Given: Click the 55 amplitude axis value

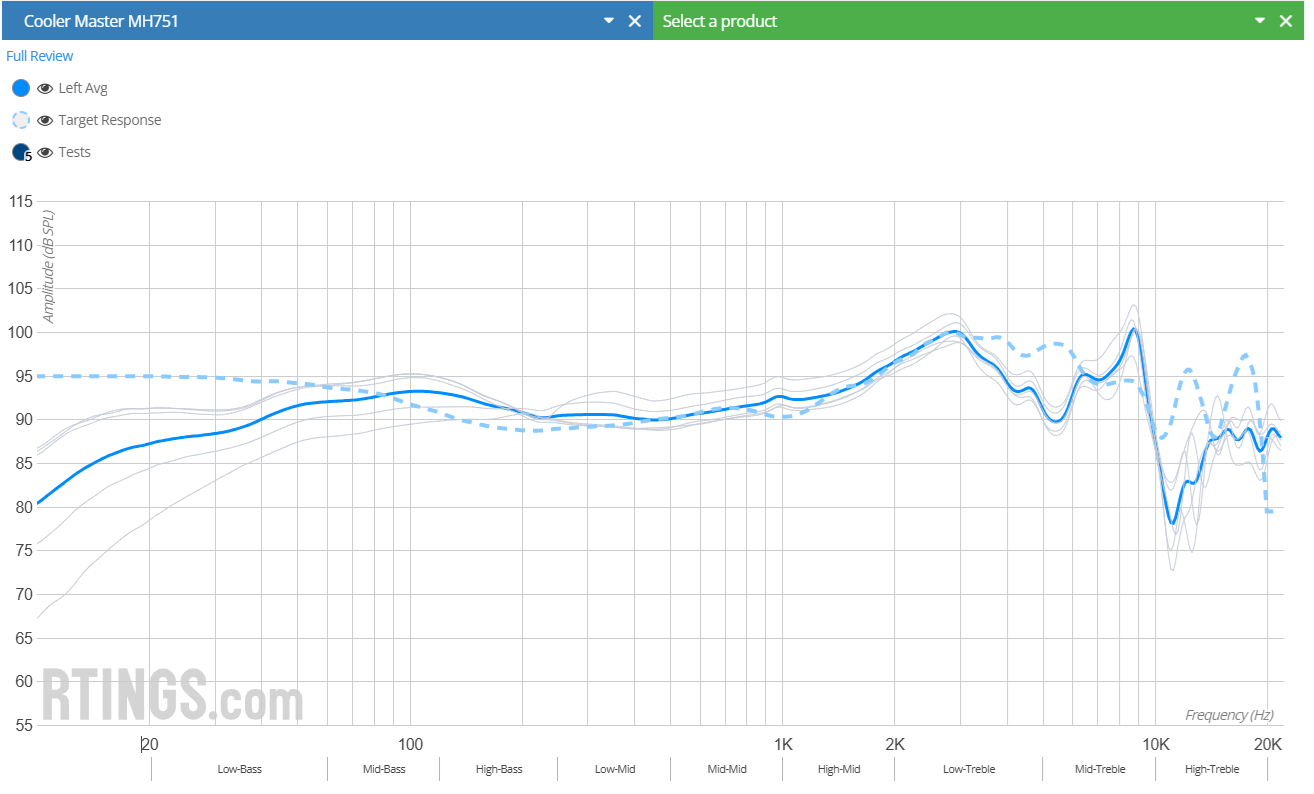Looking at the screenshot, I should (x=23, y=725).
